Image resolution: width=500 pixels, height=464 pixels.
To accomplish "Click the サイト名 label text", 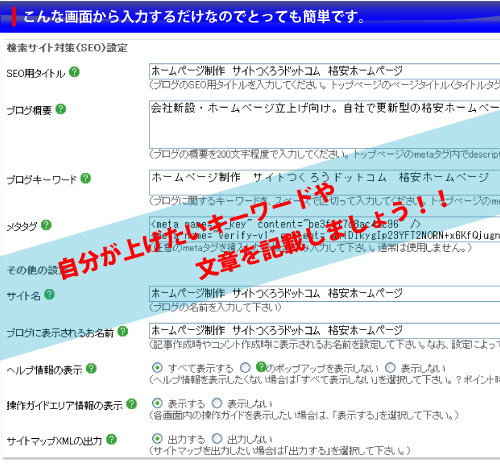I will tap(24, 295).
